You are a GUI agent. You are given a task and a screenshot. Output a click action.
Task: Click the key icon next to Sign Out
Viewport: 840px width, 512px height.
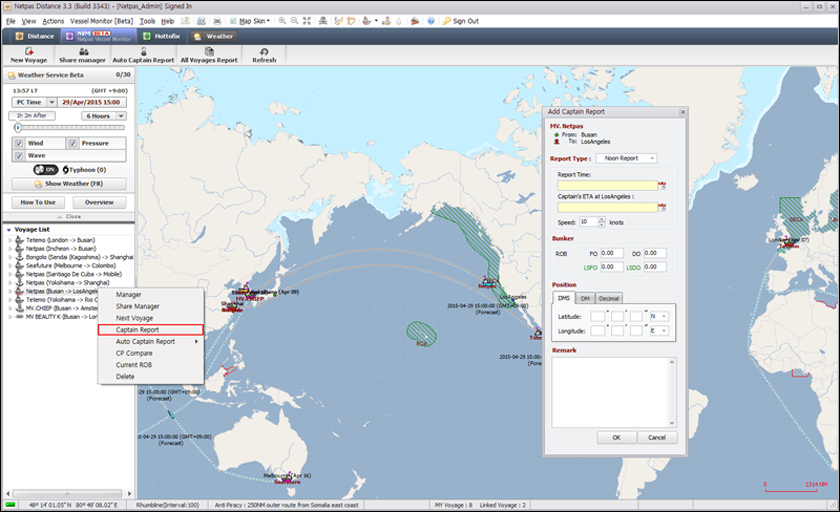click(446, 21)
